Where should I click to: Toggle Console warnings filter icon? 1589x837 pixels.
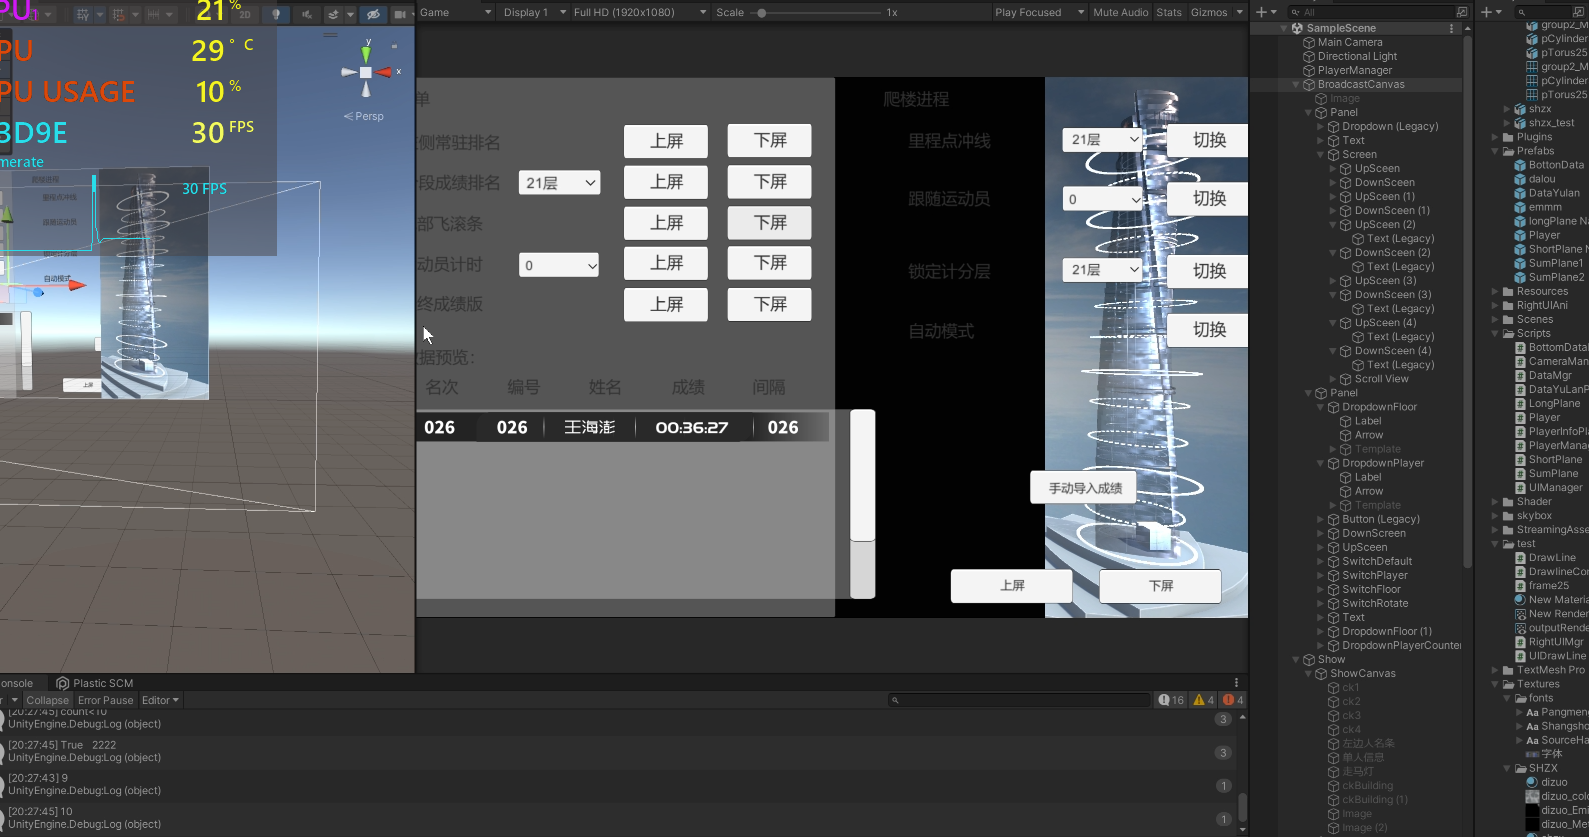coord(1203,700)
